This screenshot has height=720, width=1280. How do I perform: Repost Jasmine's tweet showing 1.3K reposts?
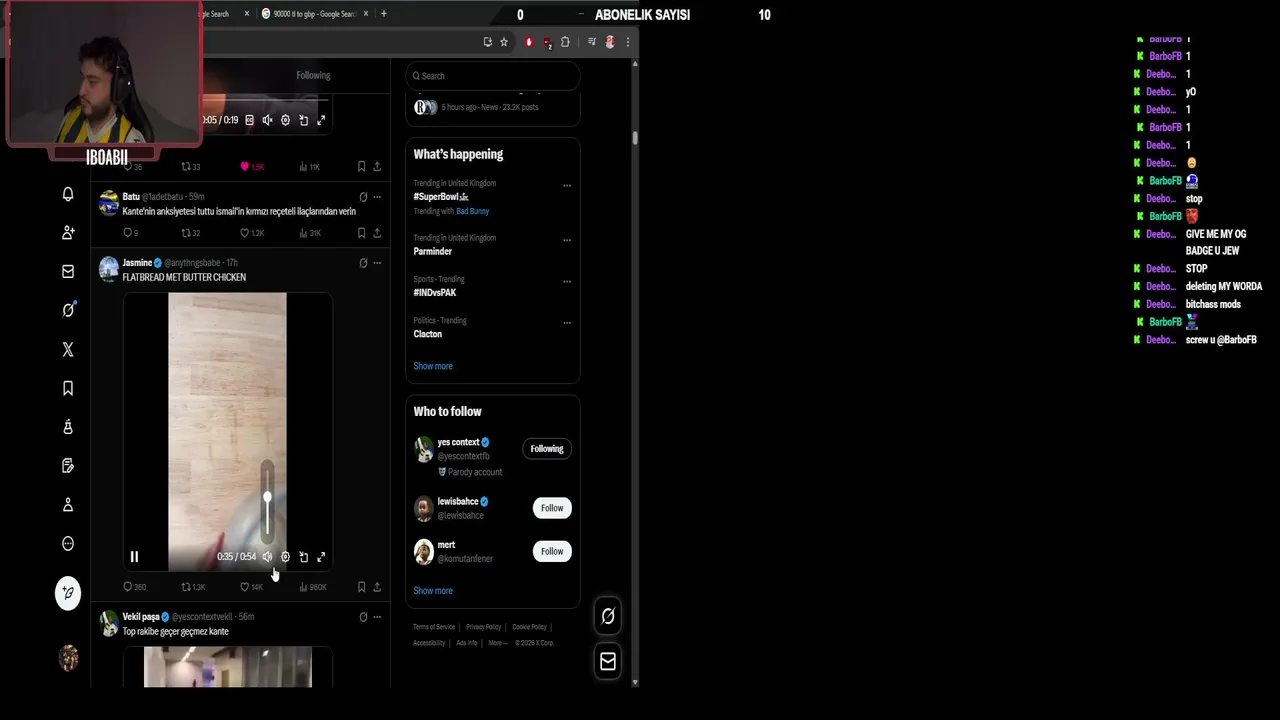[x=193, y=587]
